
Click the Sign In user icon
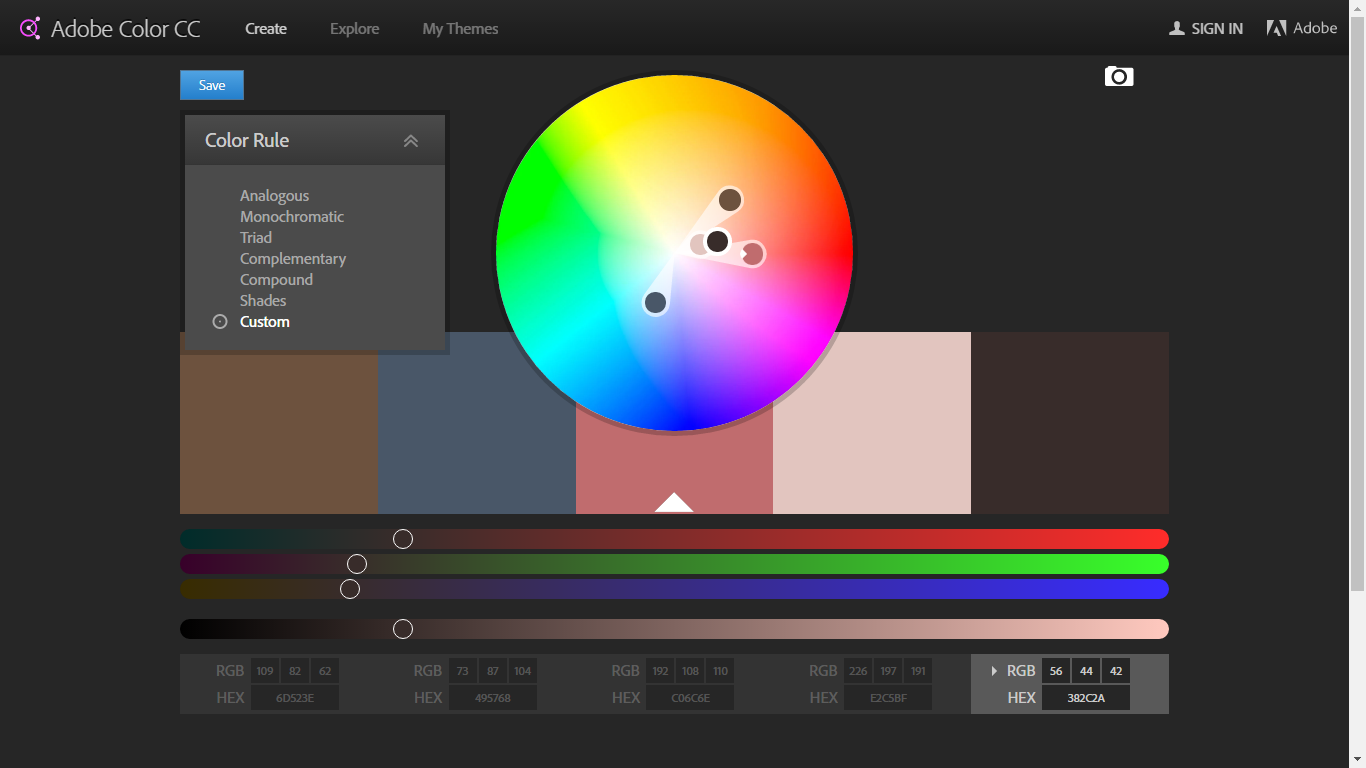click(1177, 28)
